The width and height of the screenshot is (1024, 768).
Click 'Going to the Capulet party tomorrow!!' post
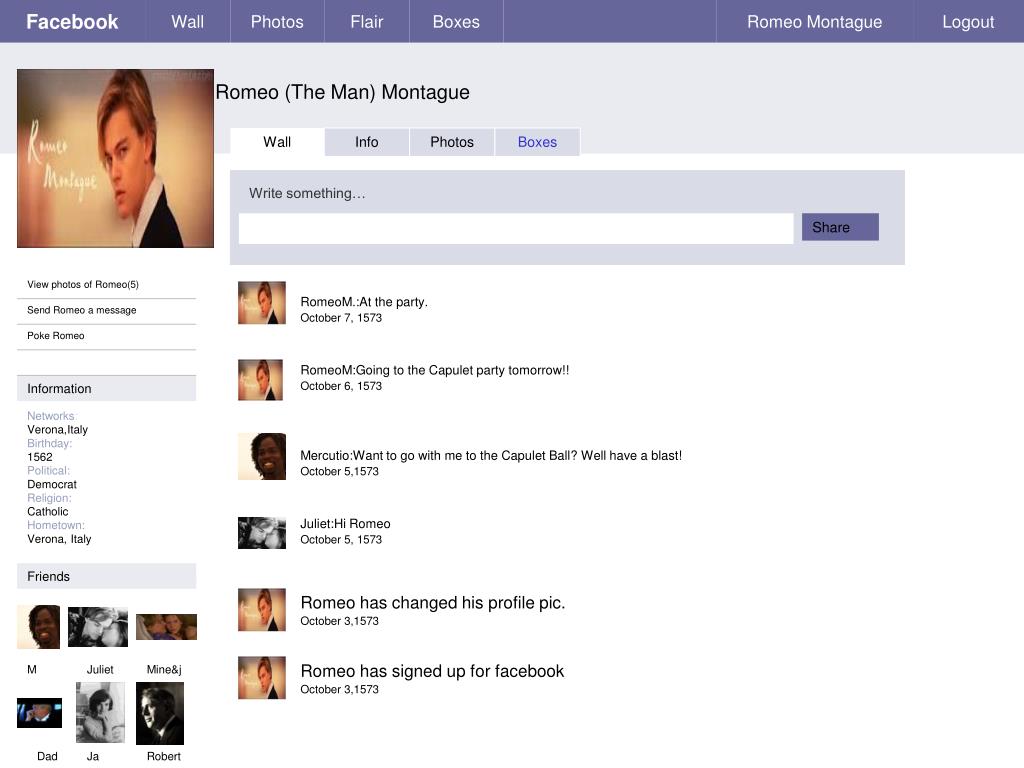434,370
